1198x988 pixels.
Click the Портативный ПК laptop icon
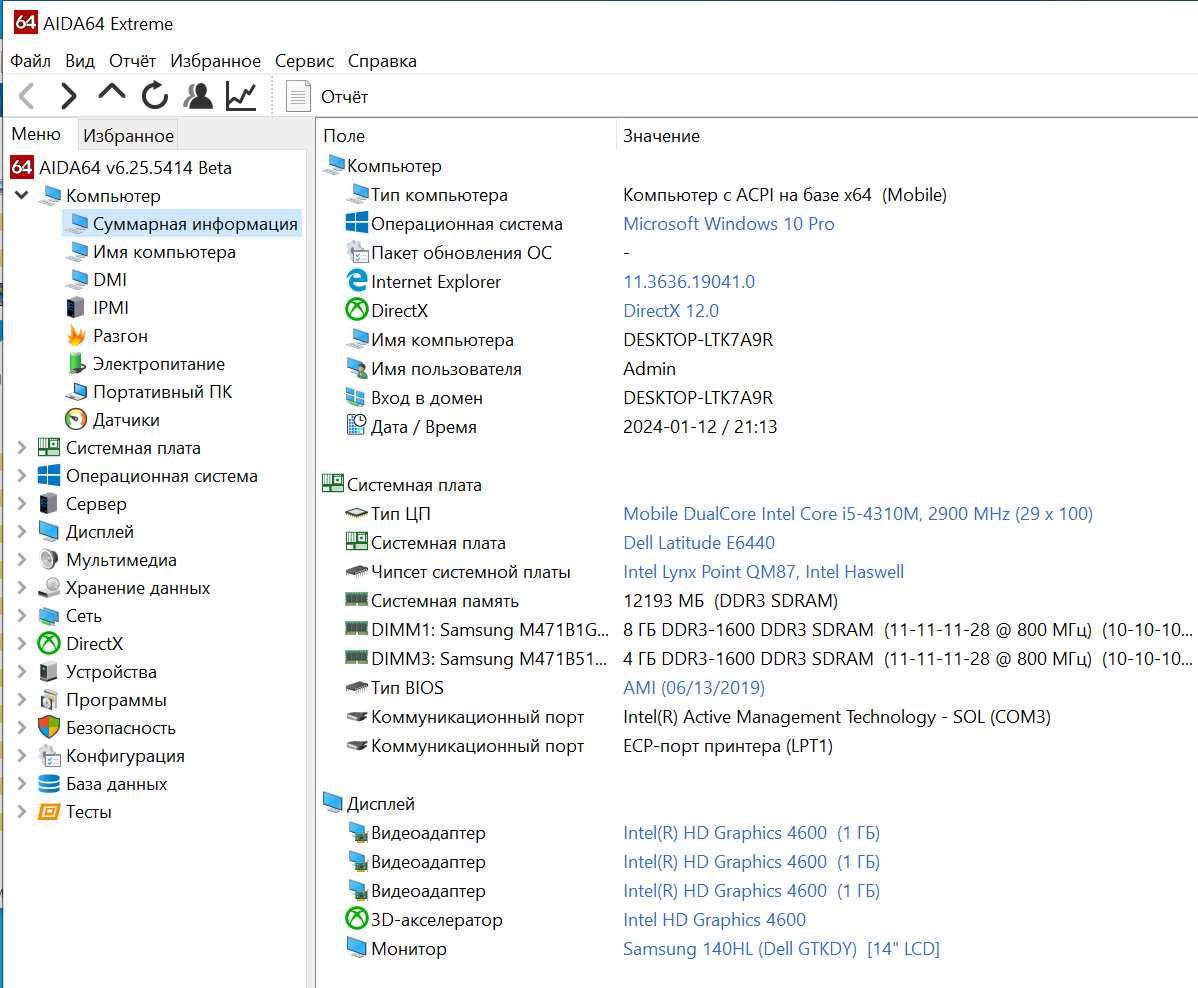76,391
